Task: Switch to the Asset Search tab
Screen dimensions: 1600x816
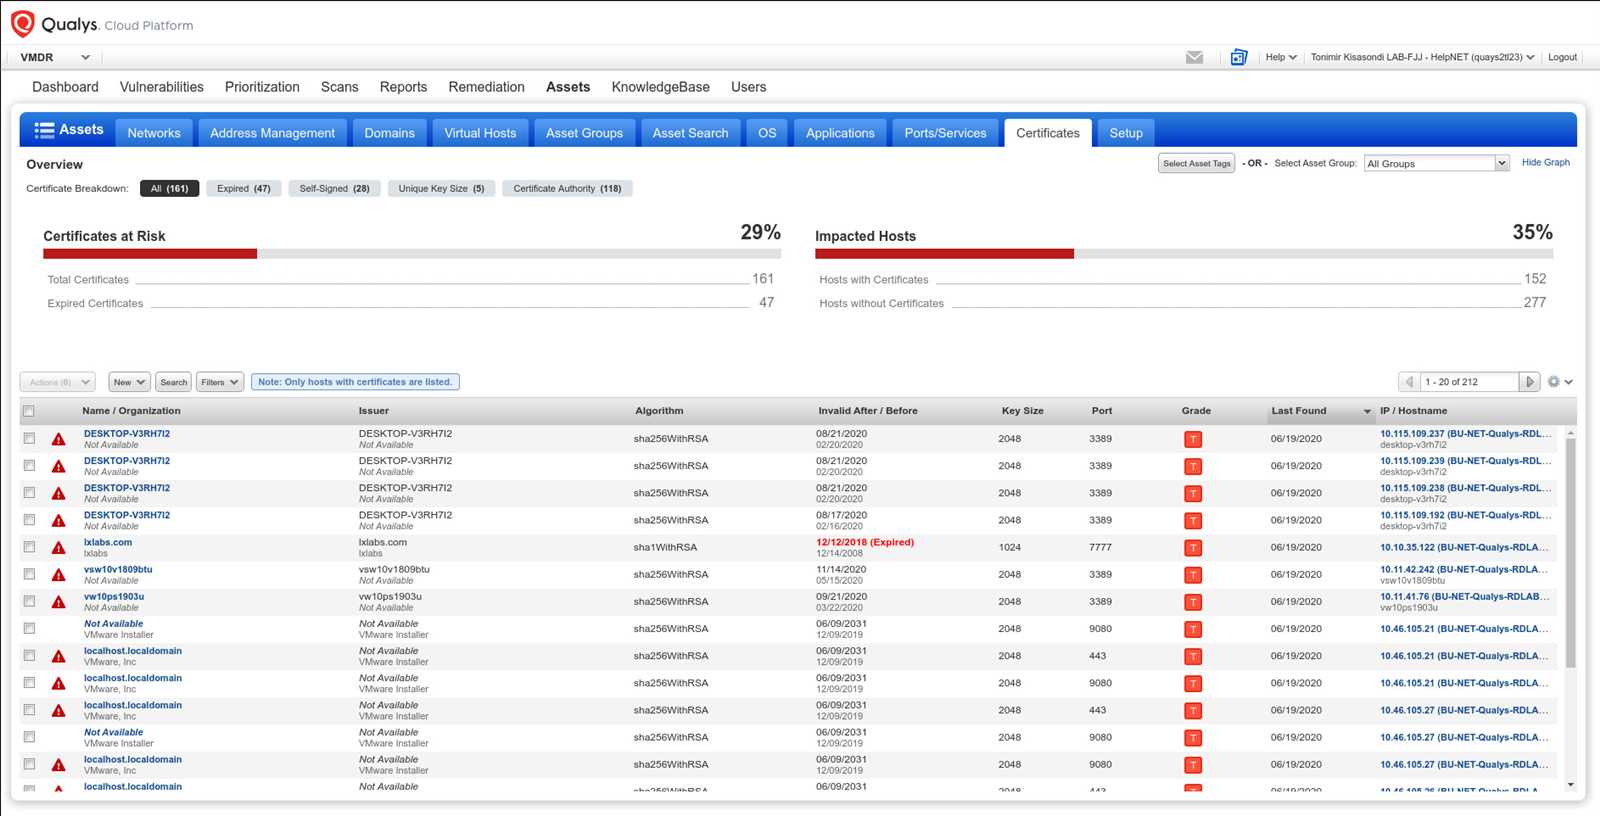Action: click(690, 133)
